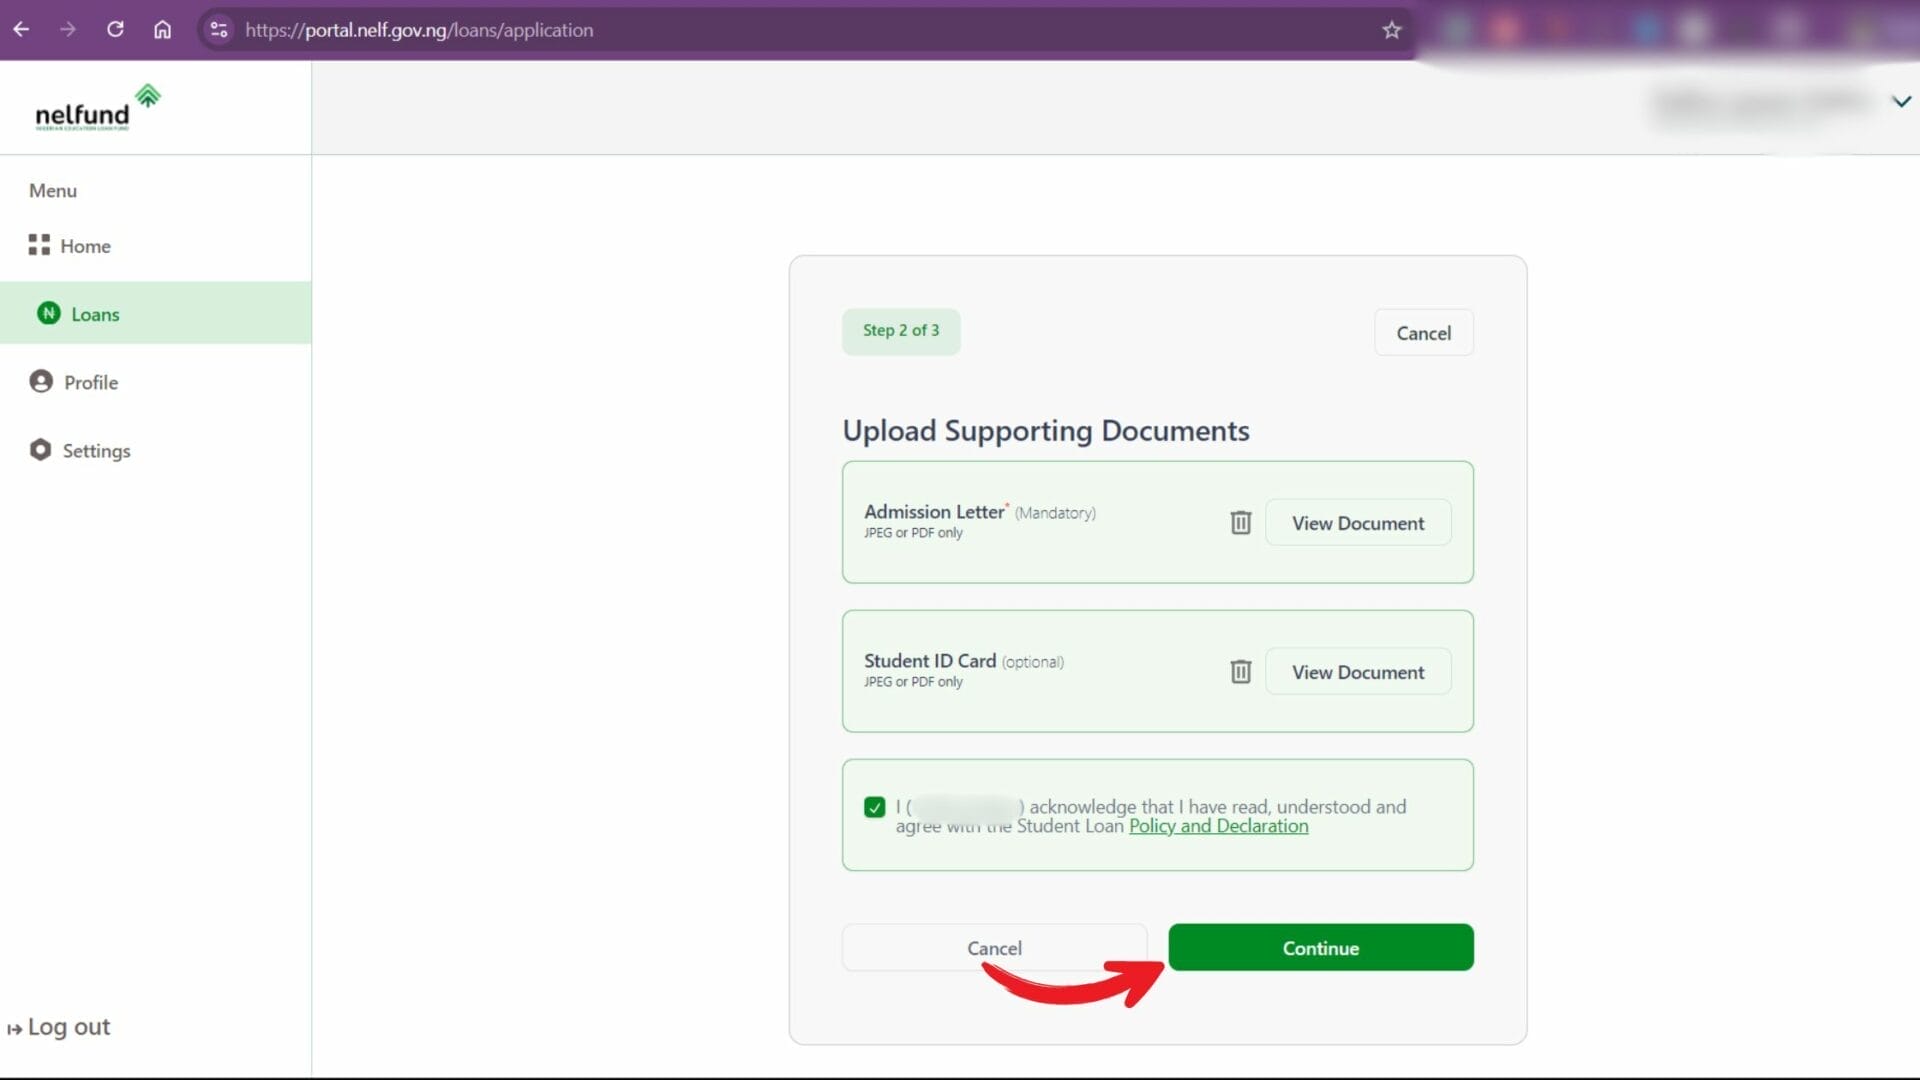Open the Policy and Declaration link
The image size is (1920, 1080).
[x=1218, y=826]
